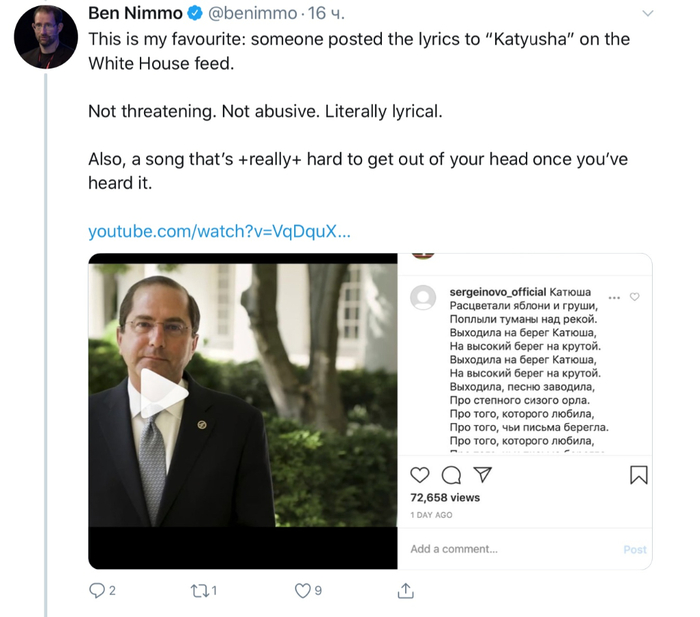Open the comment's three-dot options
This screenshot has width=700, height=617.
click(614, 298)
